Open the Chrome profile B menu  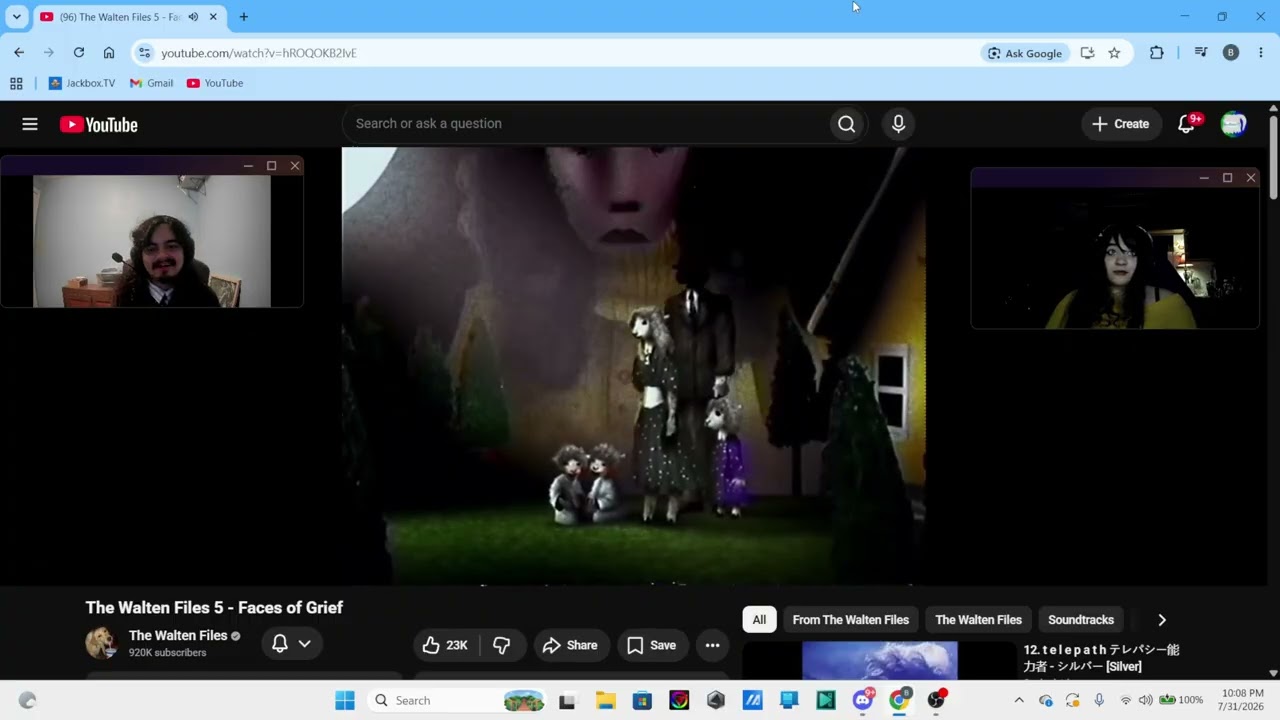click(1231, 53)
